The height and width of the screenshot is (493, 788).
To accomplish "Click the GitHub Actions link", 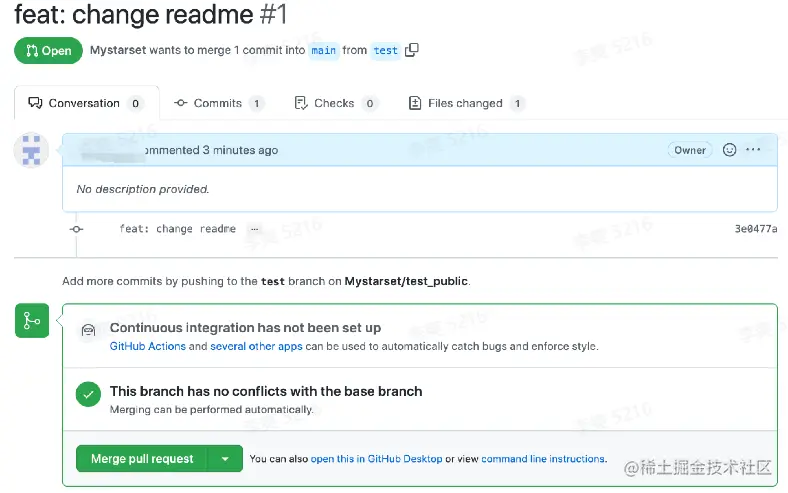I will [x=148, y=346].
